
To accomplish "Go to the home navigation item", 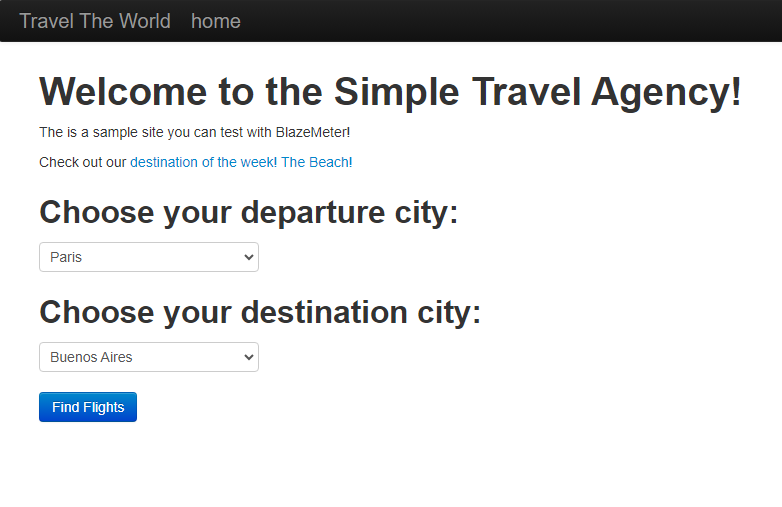I will coord(216,21).
